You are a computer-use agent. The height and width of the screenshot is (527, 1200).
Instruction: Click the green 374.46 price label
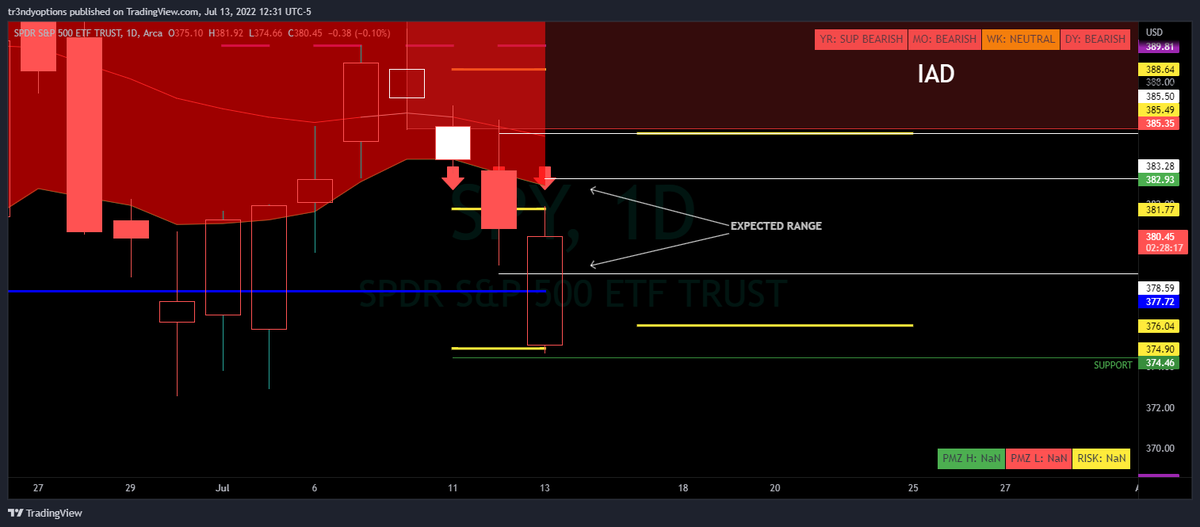pos(1160,363)
